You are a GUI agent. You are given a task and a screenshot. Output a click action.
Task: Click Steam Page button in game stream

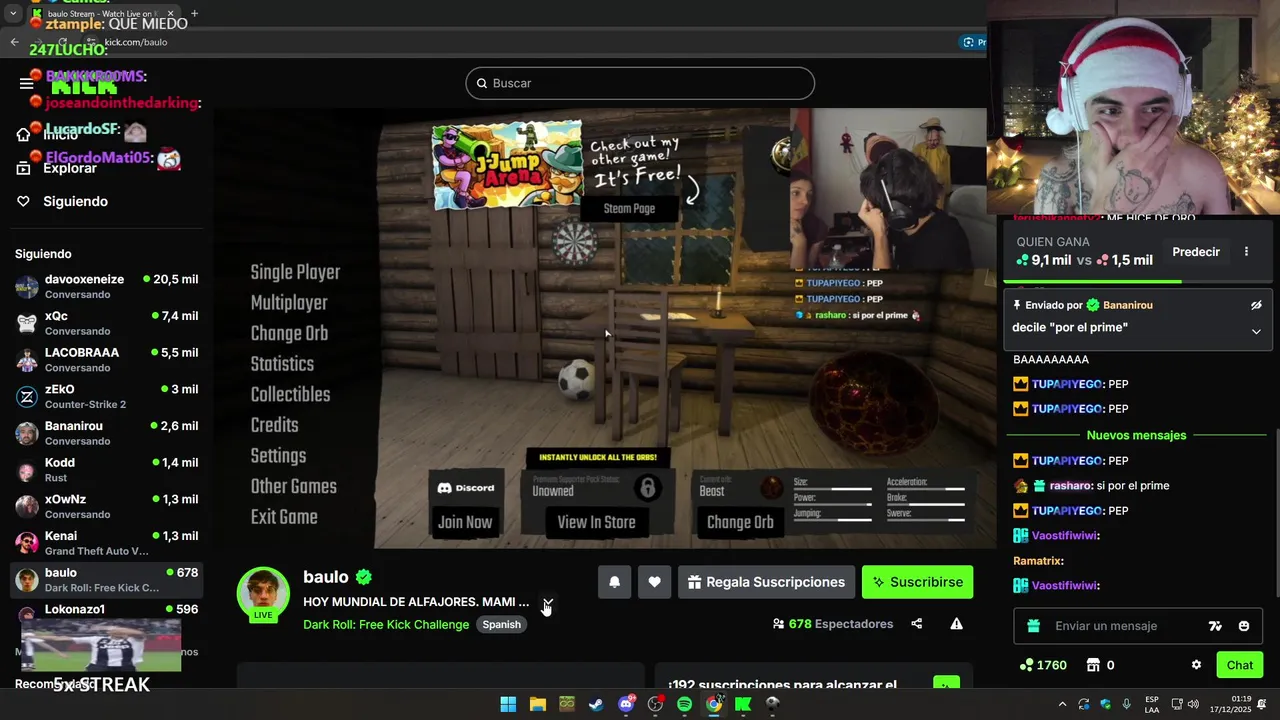click(x=629, y=208)
